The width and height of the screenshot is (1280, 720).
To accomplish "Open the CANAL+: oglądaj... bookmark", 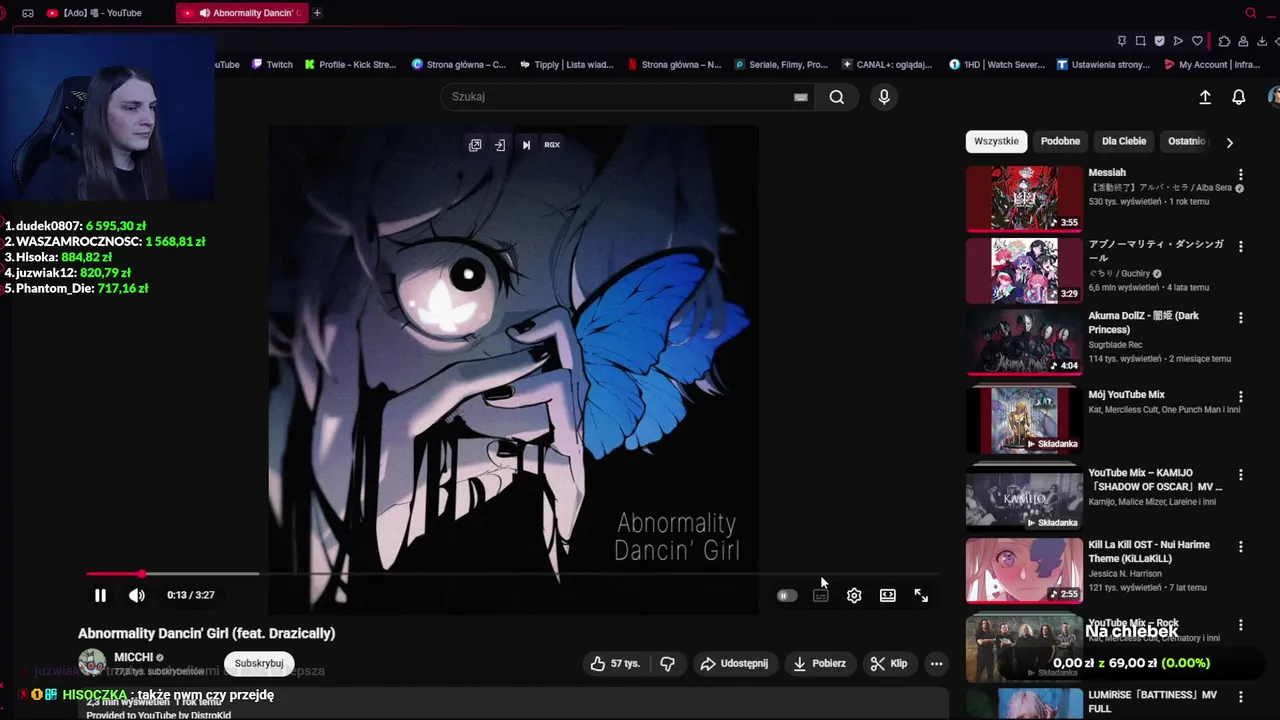I will [x=887, y=65].
